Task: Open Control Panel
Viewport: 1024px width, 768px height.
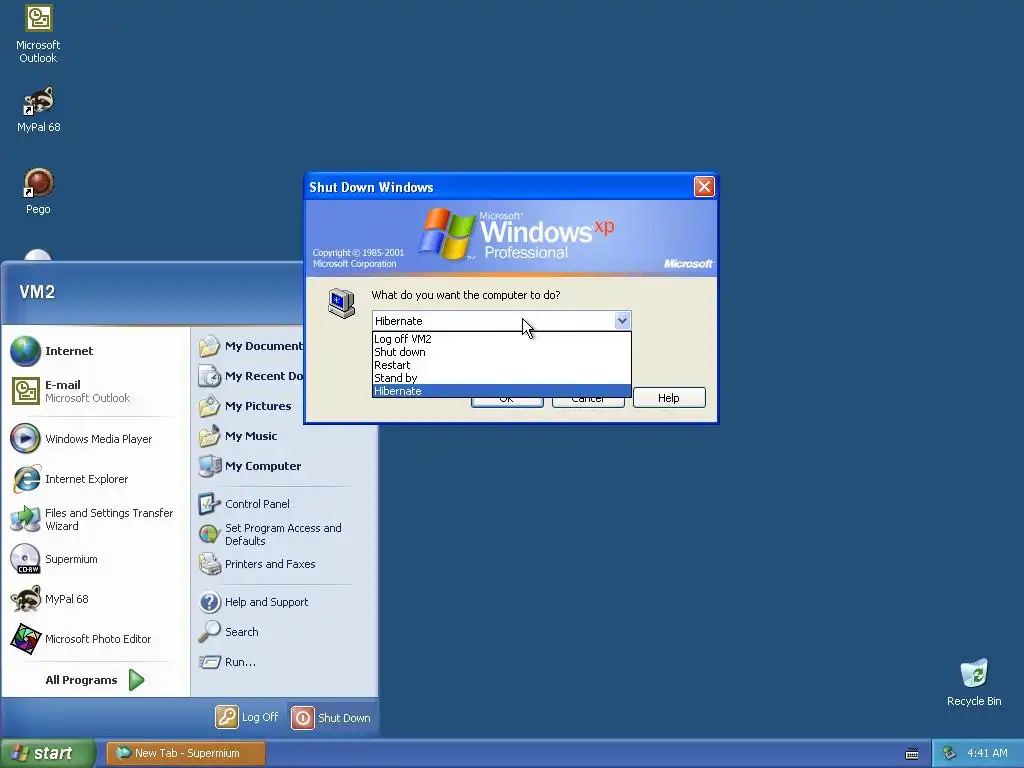Action: [244, 504]
